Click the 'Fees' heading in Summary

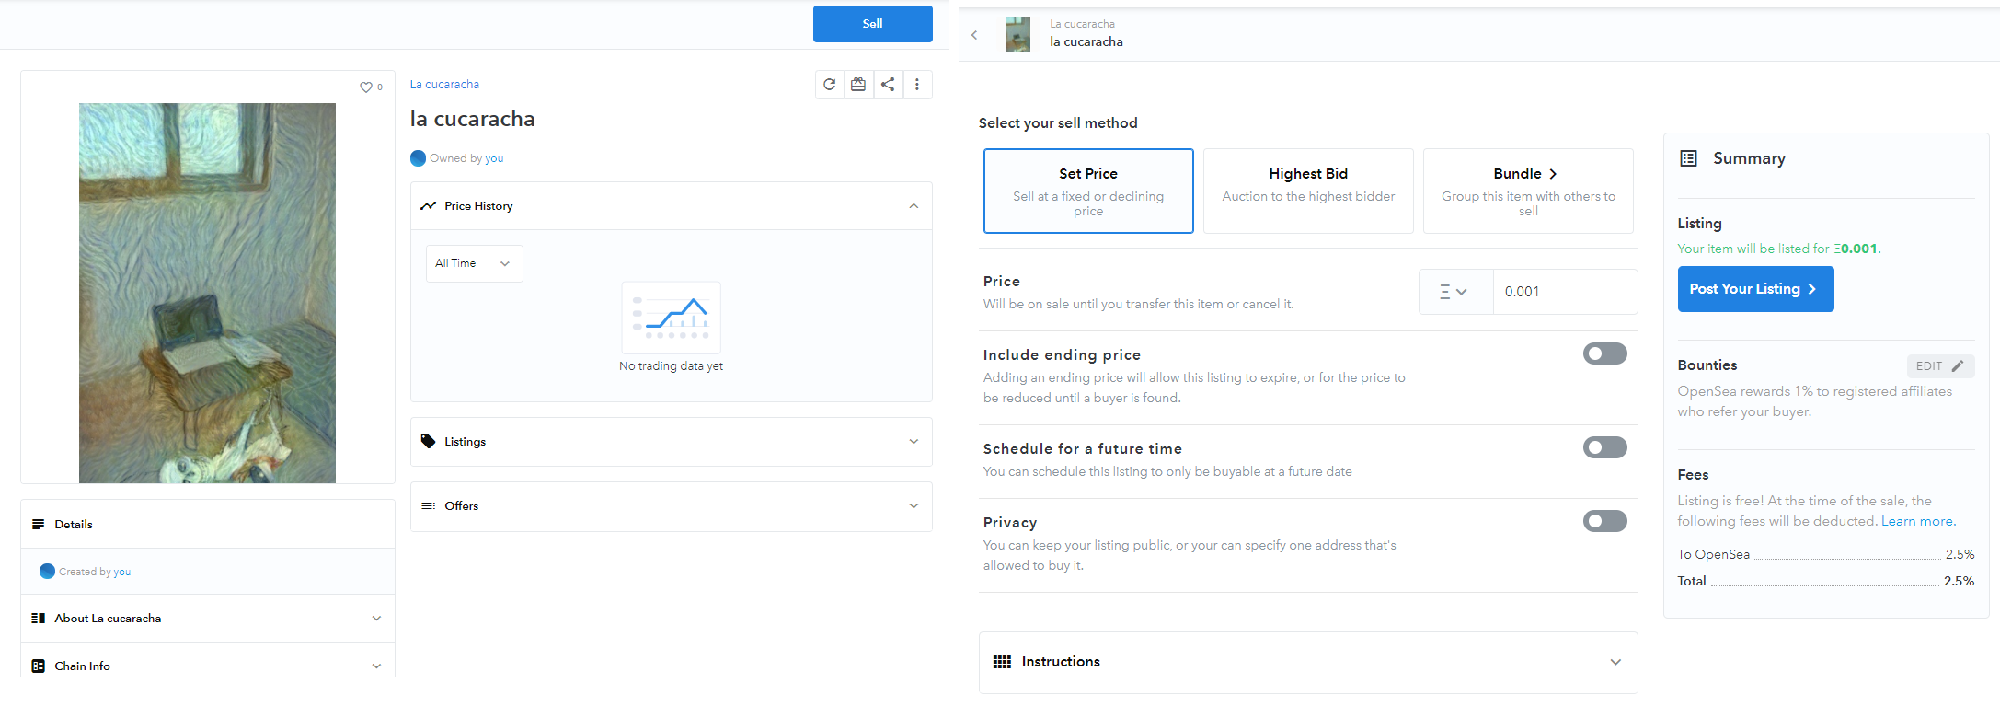click(x=1693, y=475)
